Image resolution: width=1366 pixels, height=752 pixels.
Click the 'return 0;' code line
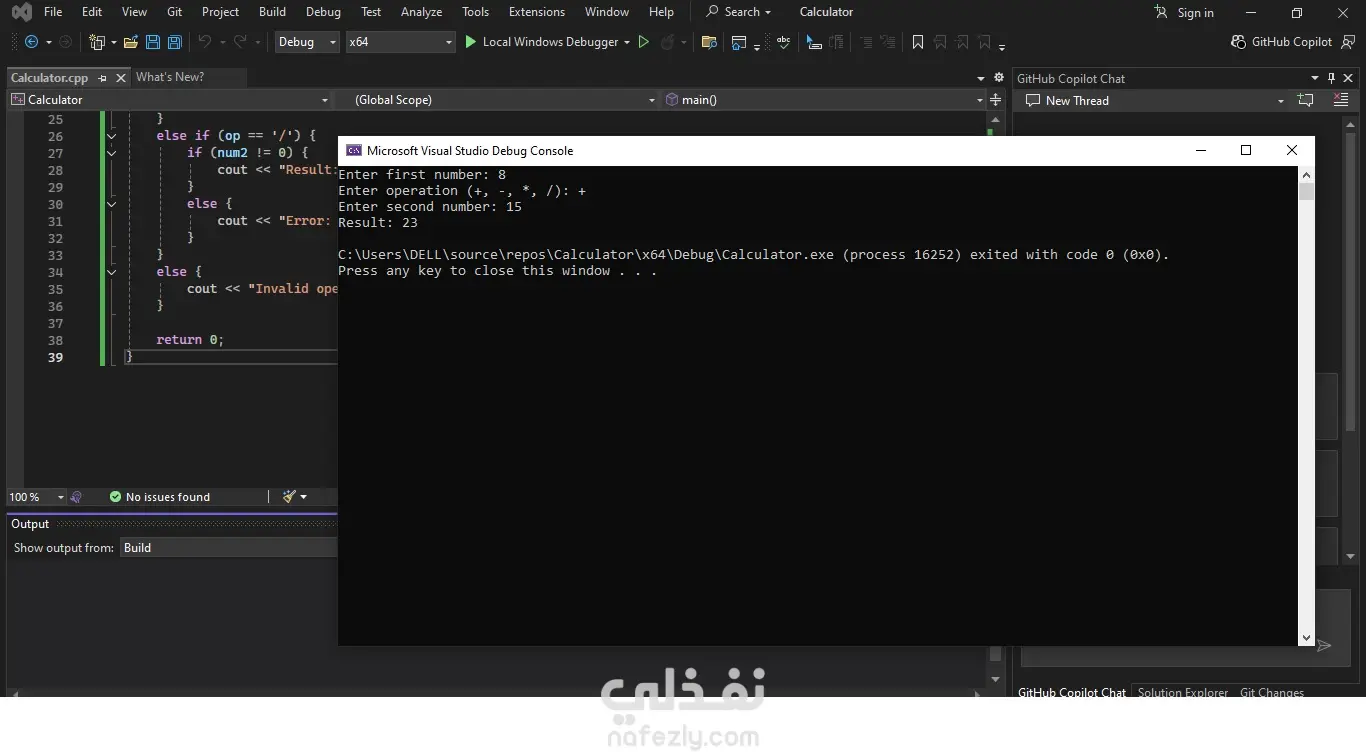point(190,340)
